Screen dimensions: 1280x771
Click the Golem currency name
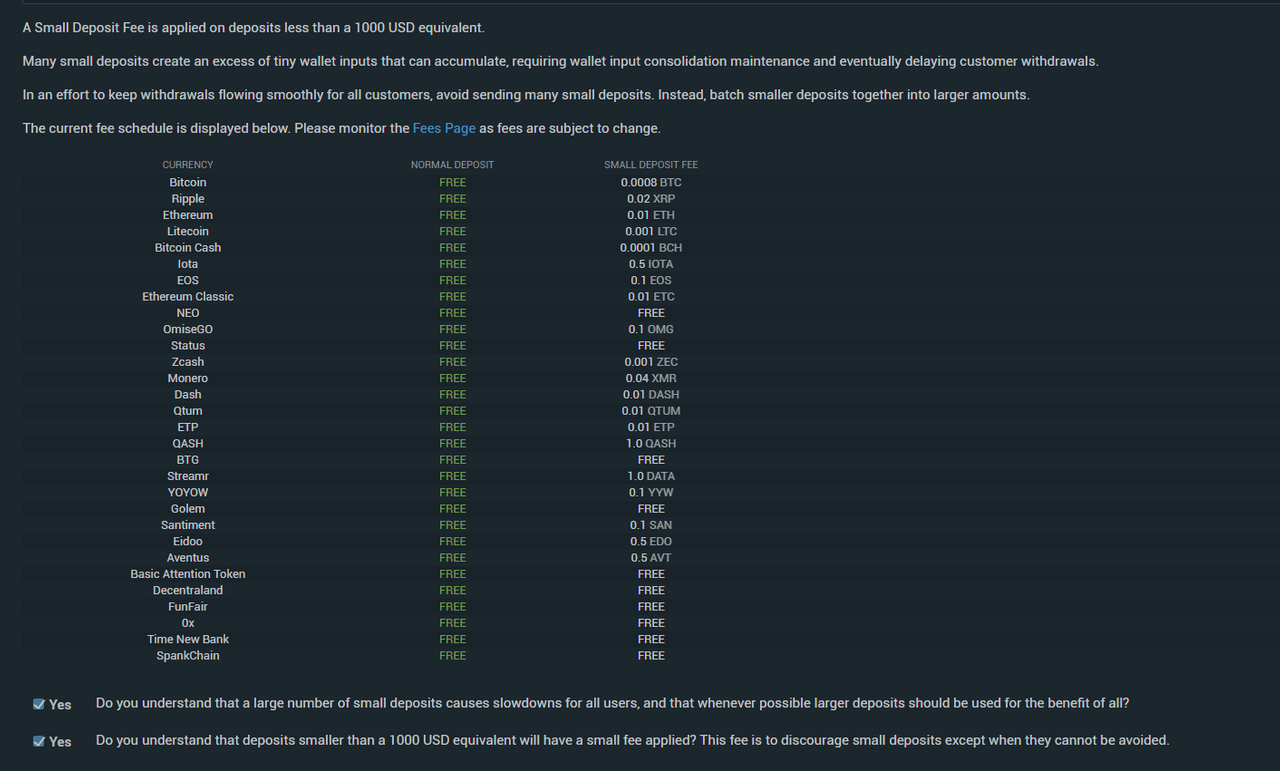click(x=188, y=509)
